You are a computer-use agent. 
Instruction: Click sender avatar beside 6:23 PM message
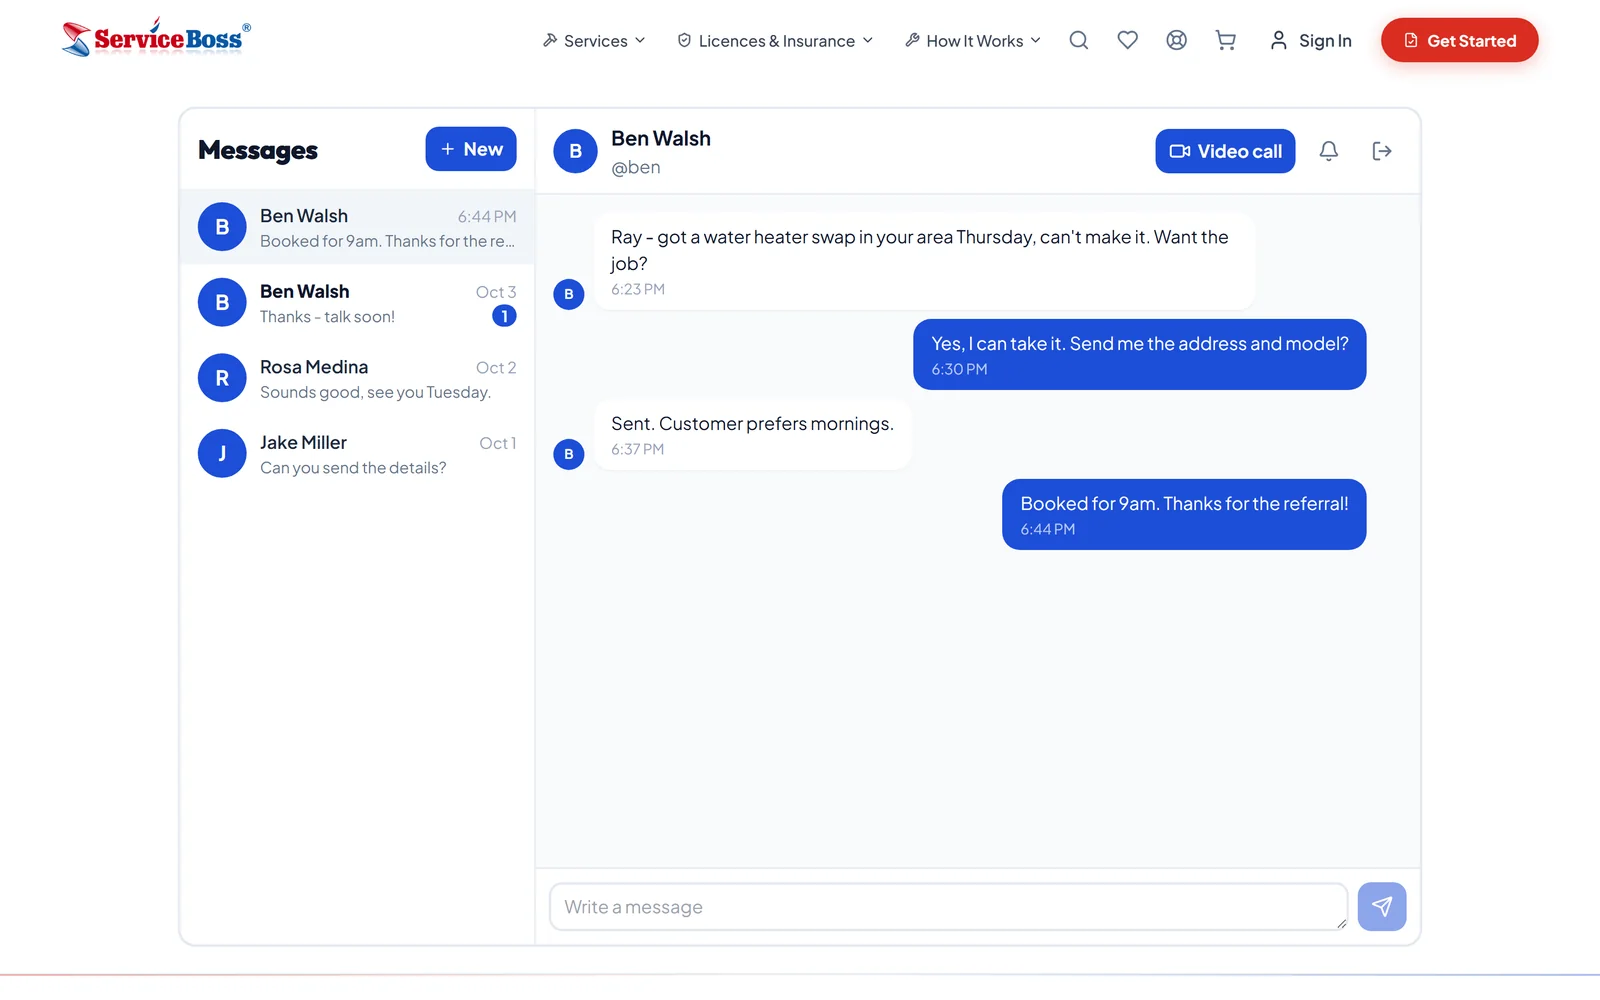569,294
